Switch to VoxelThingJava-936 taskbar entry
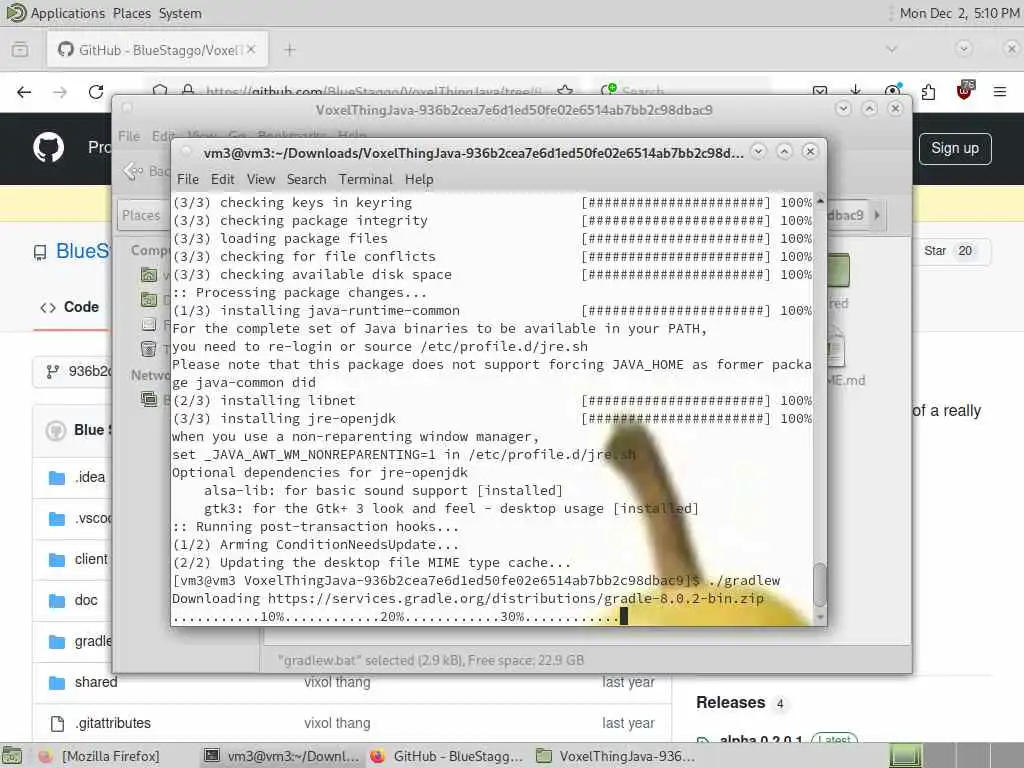1024x768 pixels. [614, 756]
